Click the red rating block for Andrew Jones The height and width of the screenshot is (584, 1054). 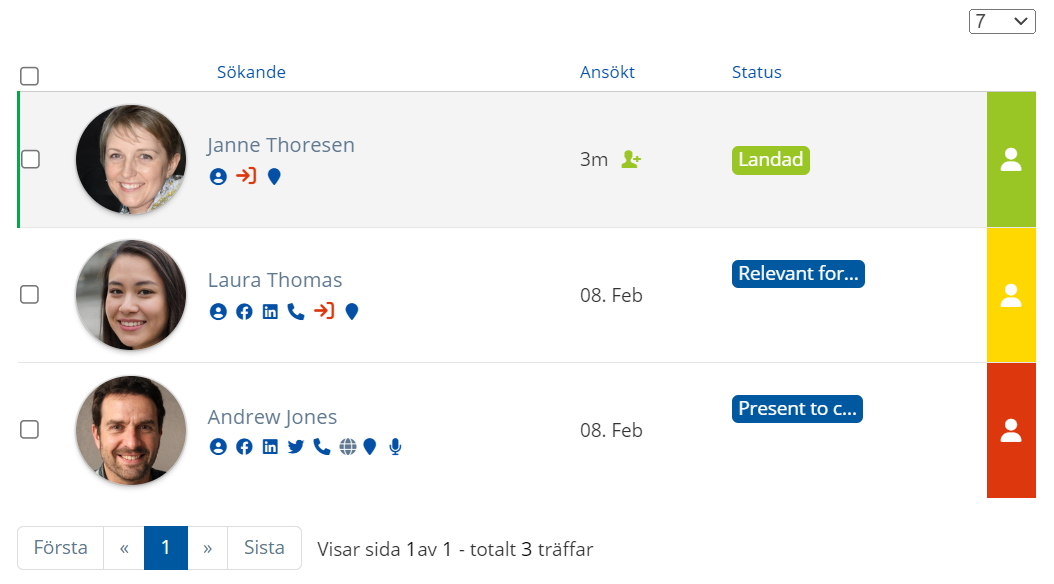(1011, 430)
